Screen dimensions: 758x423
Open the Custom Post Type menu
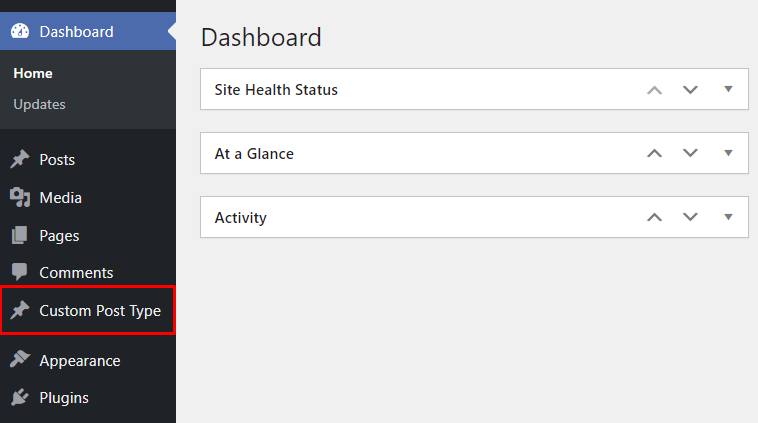pos(100,311)
